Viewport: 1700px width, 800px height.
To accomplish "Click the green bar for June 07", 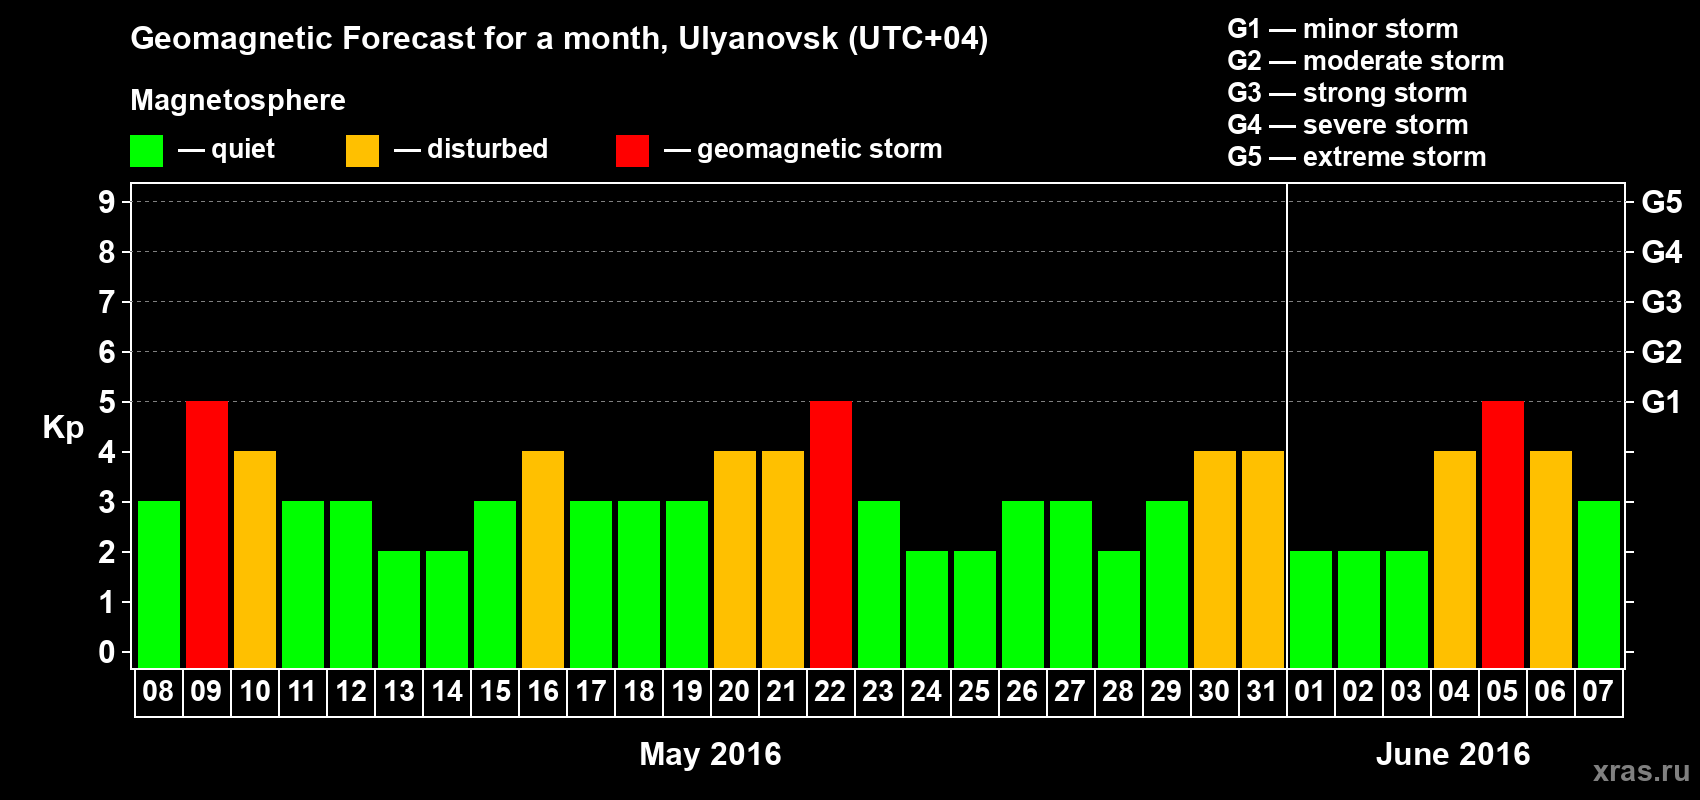I will coord(1599,584).
